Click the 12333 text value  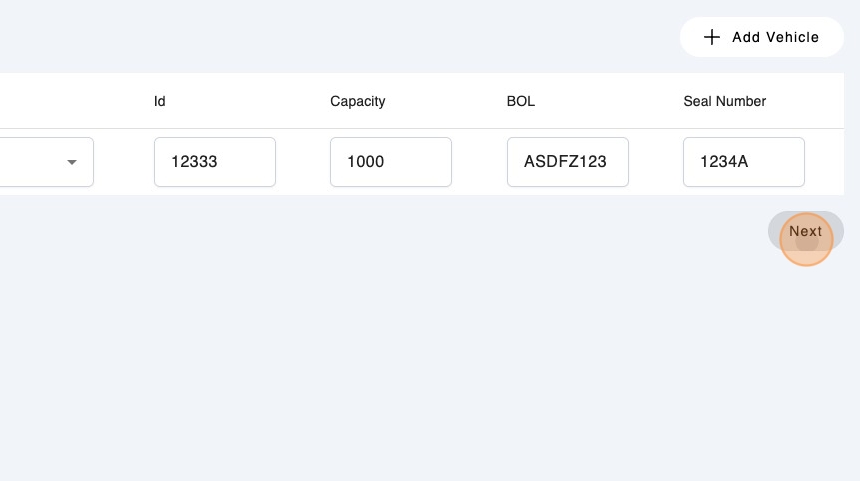tap(194, 162)
